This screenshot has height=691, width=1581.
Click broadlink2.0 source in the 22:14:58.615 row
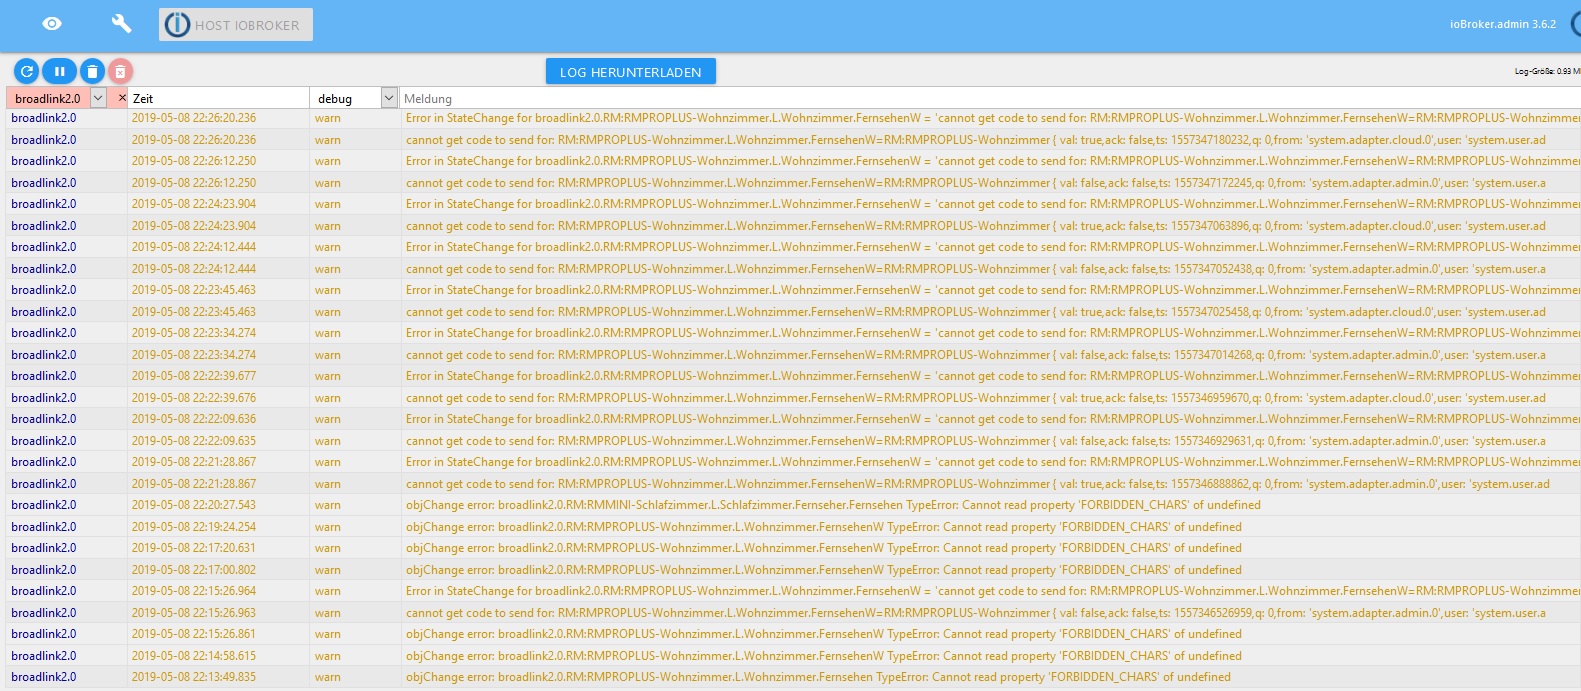44,656
